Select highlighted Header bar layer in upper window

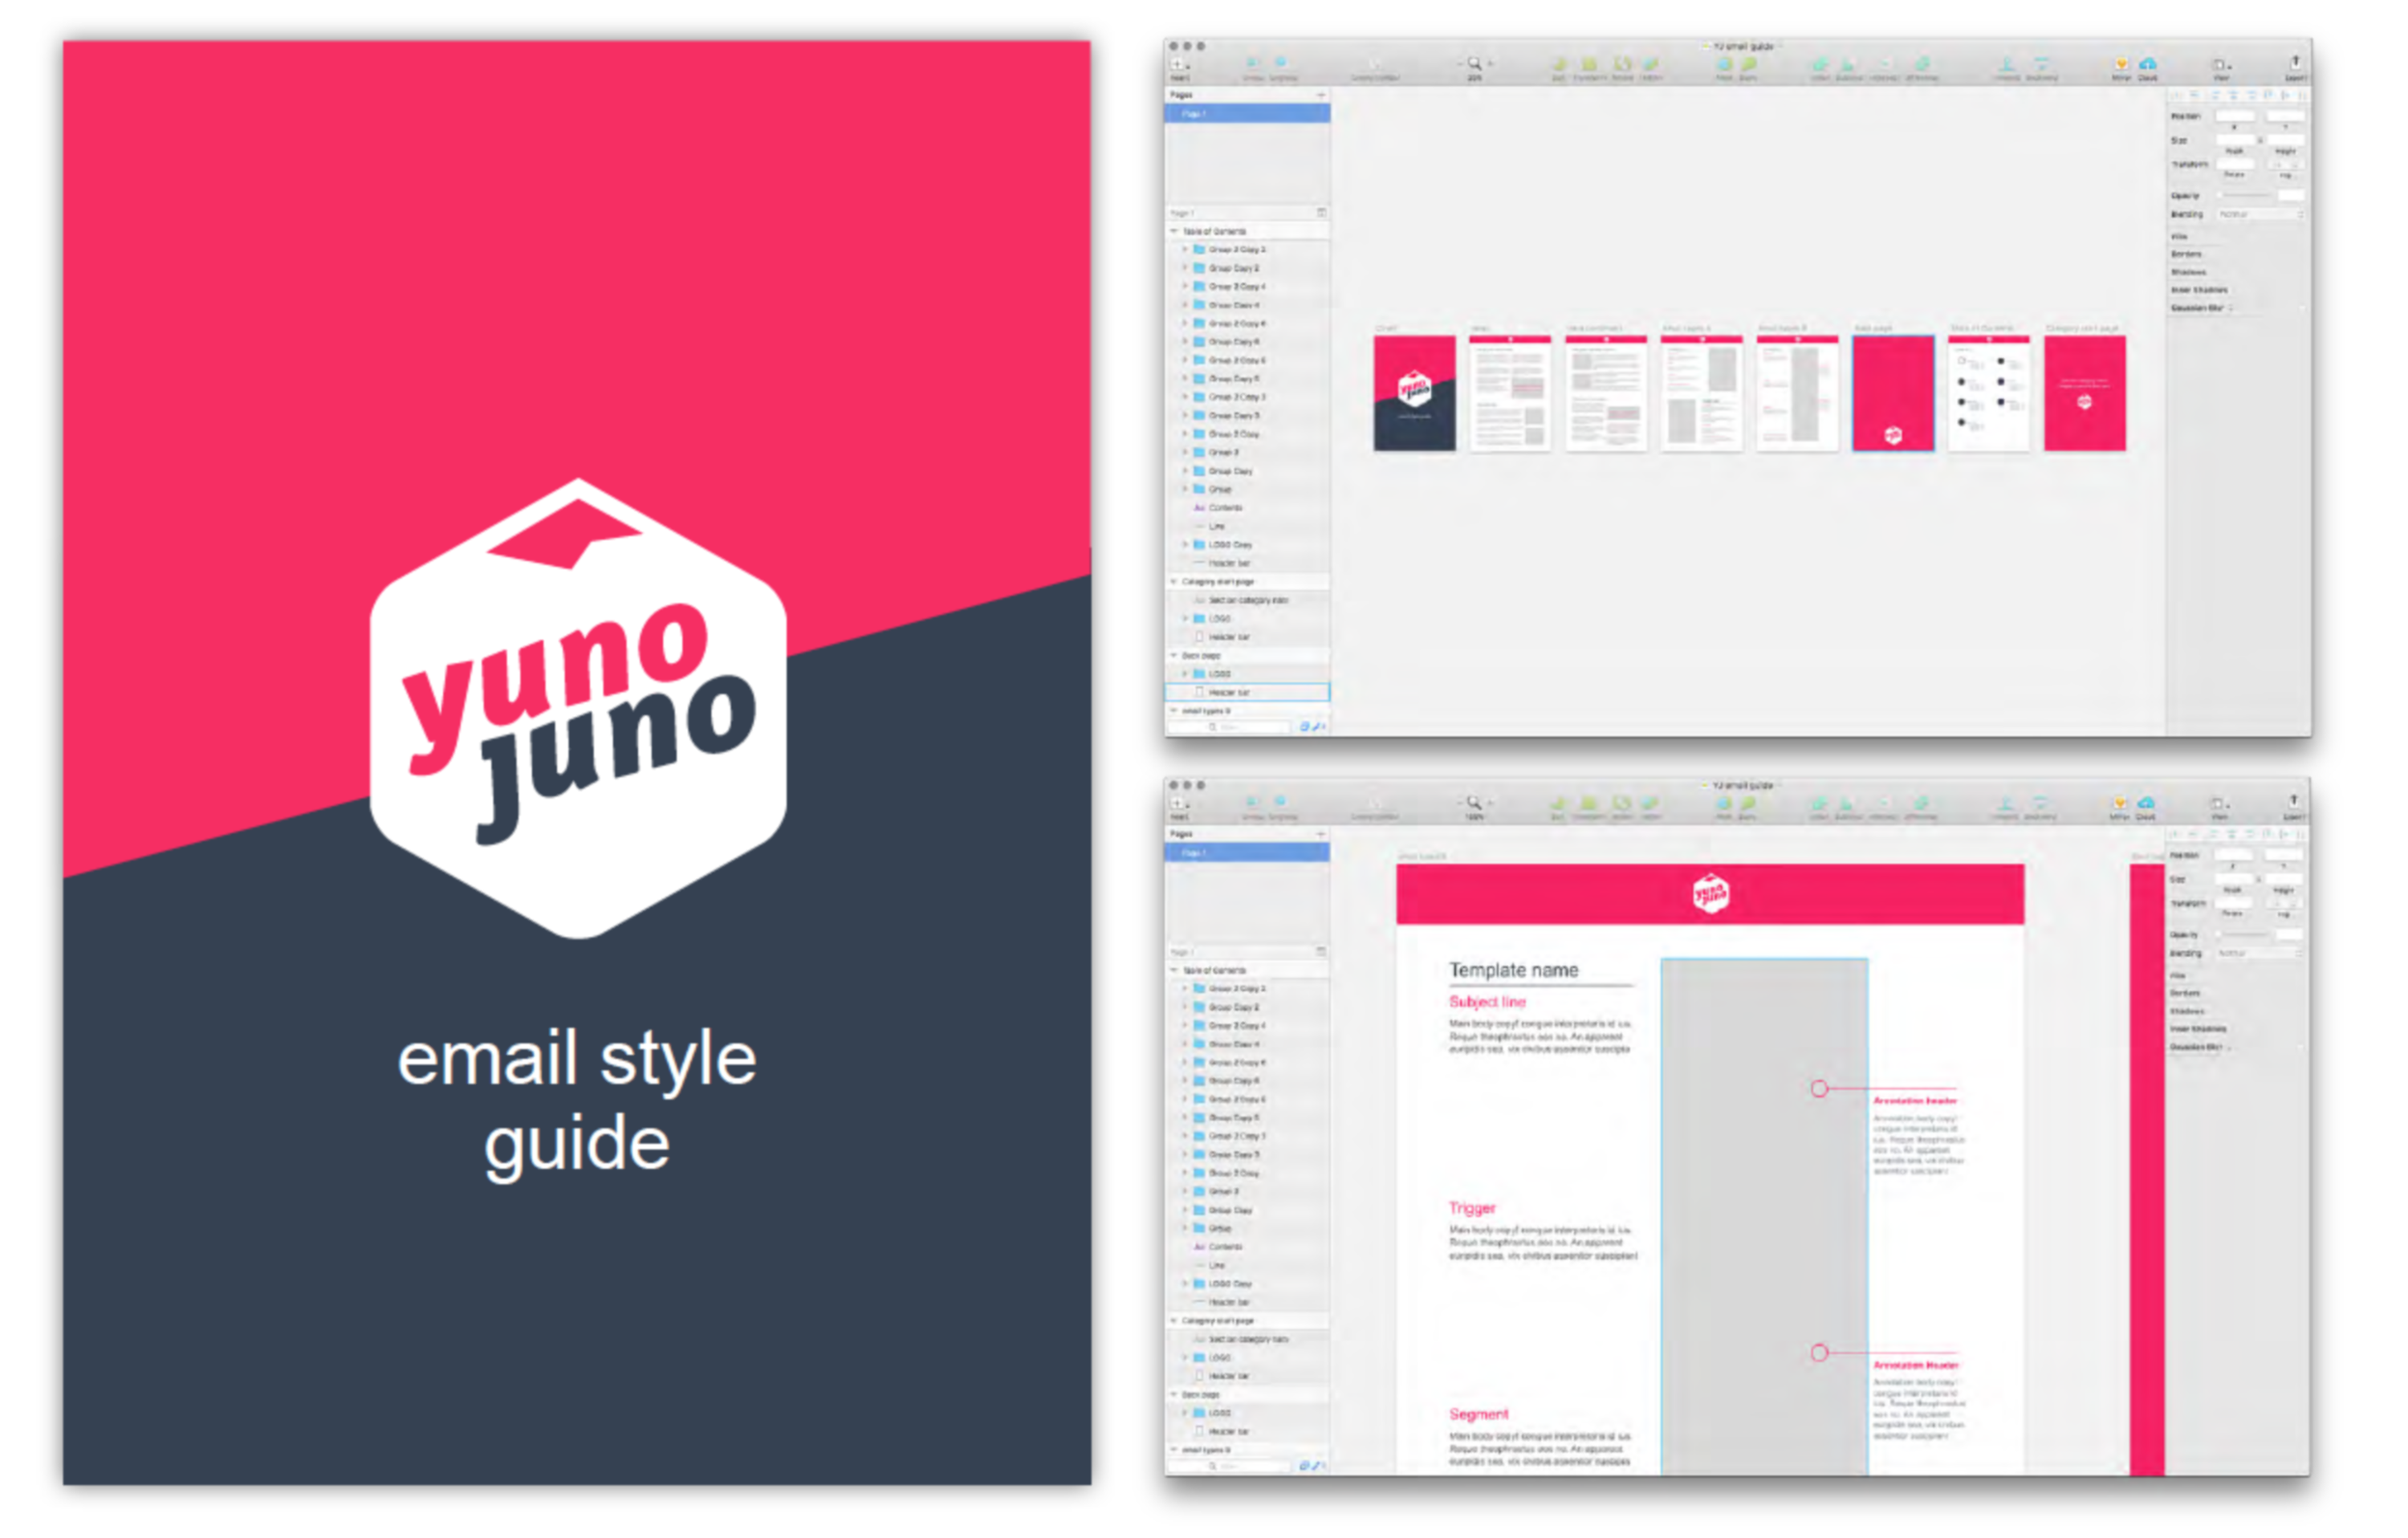(x=1248, y=692)
